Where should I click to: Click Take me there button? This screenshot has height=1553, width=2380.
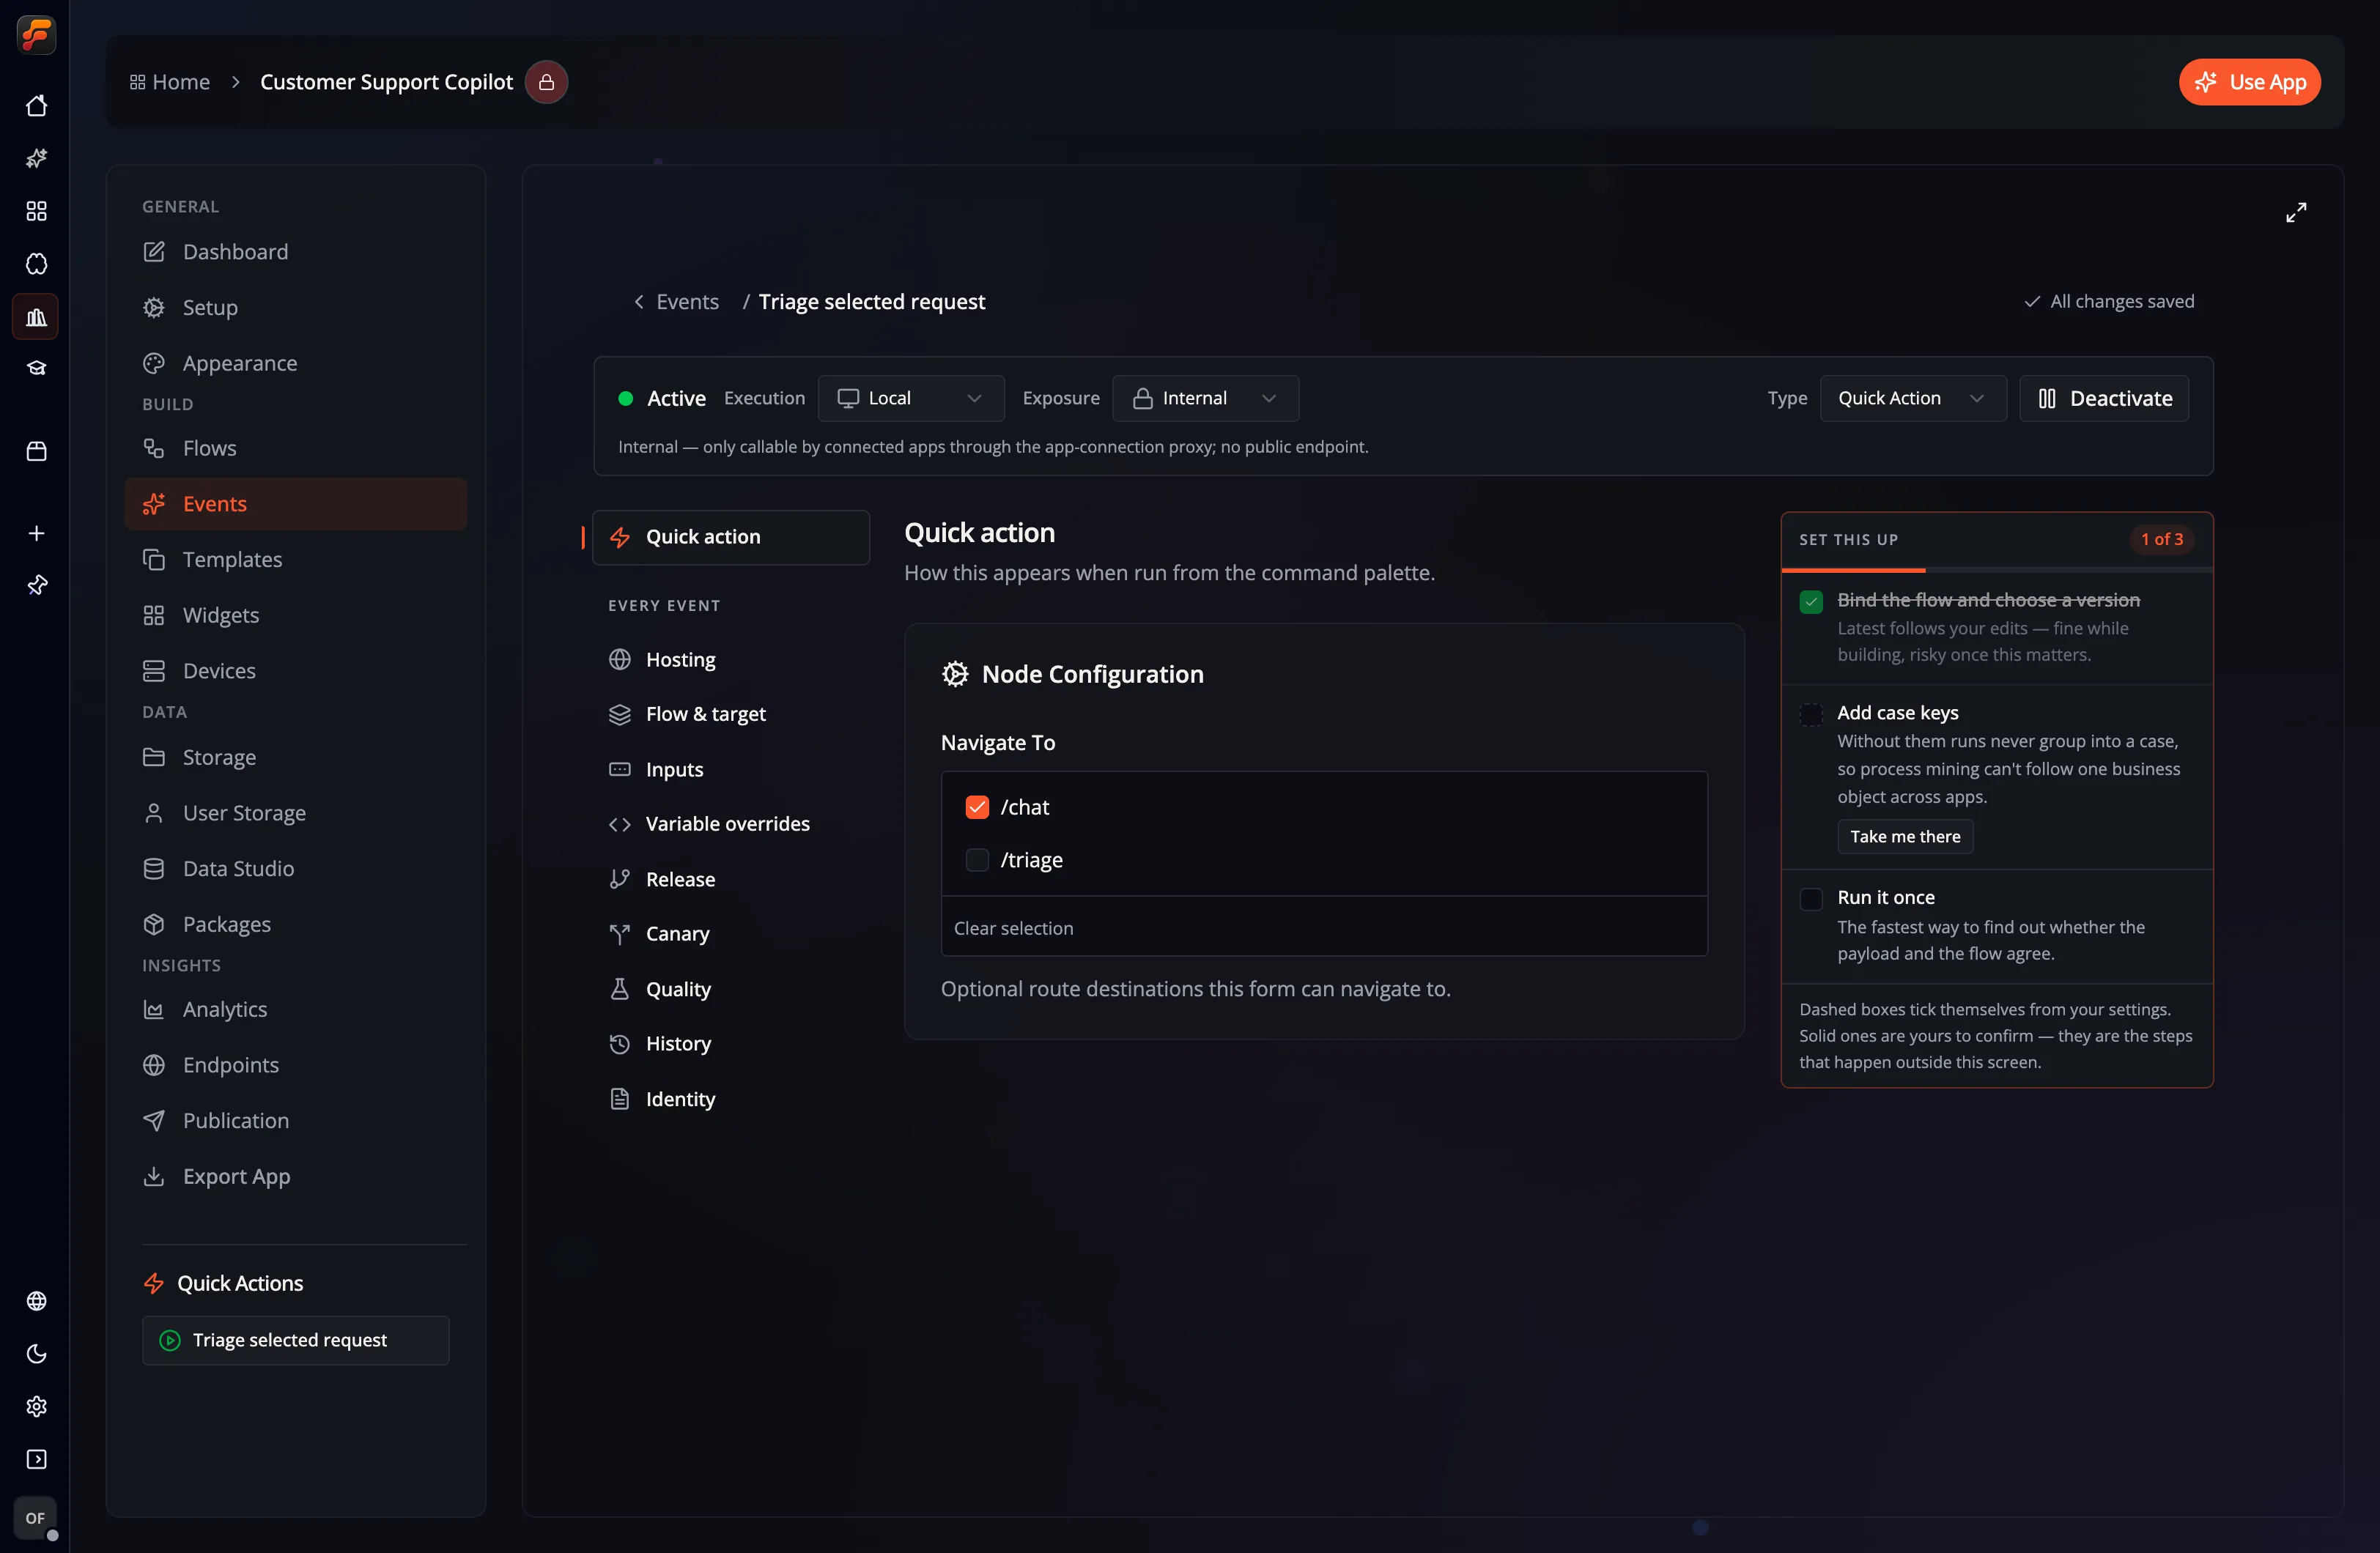(x=1904, y=836)
